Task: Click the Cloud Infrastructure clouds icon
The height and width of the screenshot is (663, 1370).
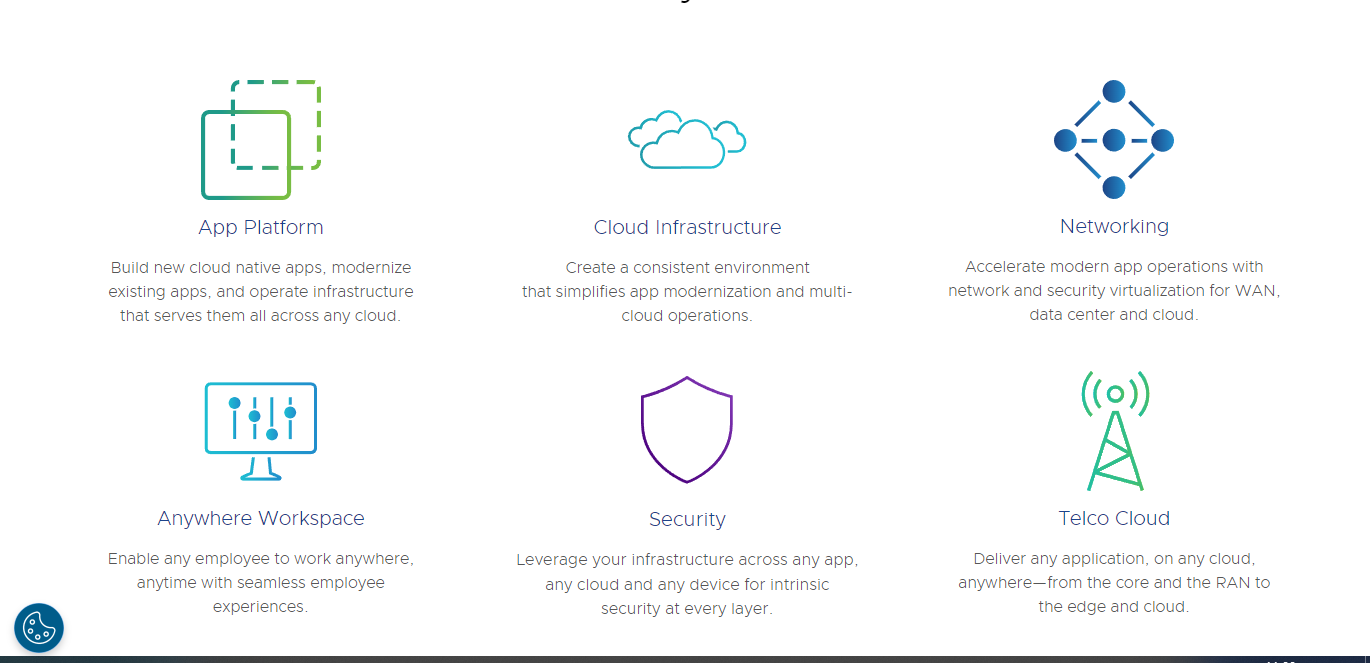Action: (687, 140)
